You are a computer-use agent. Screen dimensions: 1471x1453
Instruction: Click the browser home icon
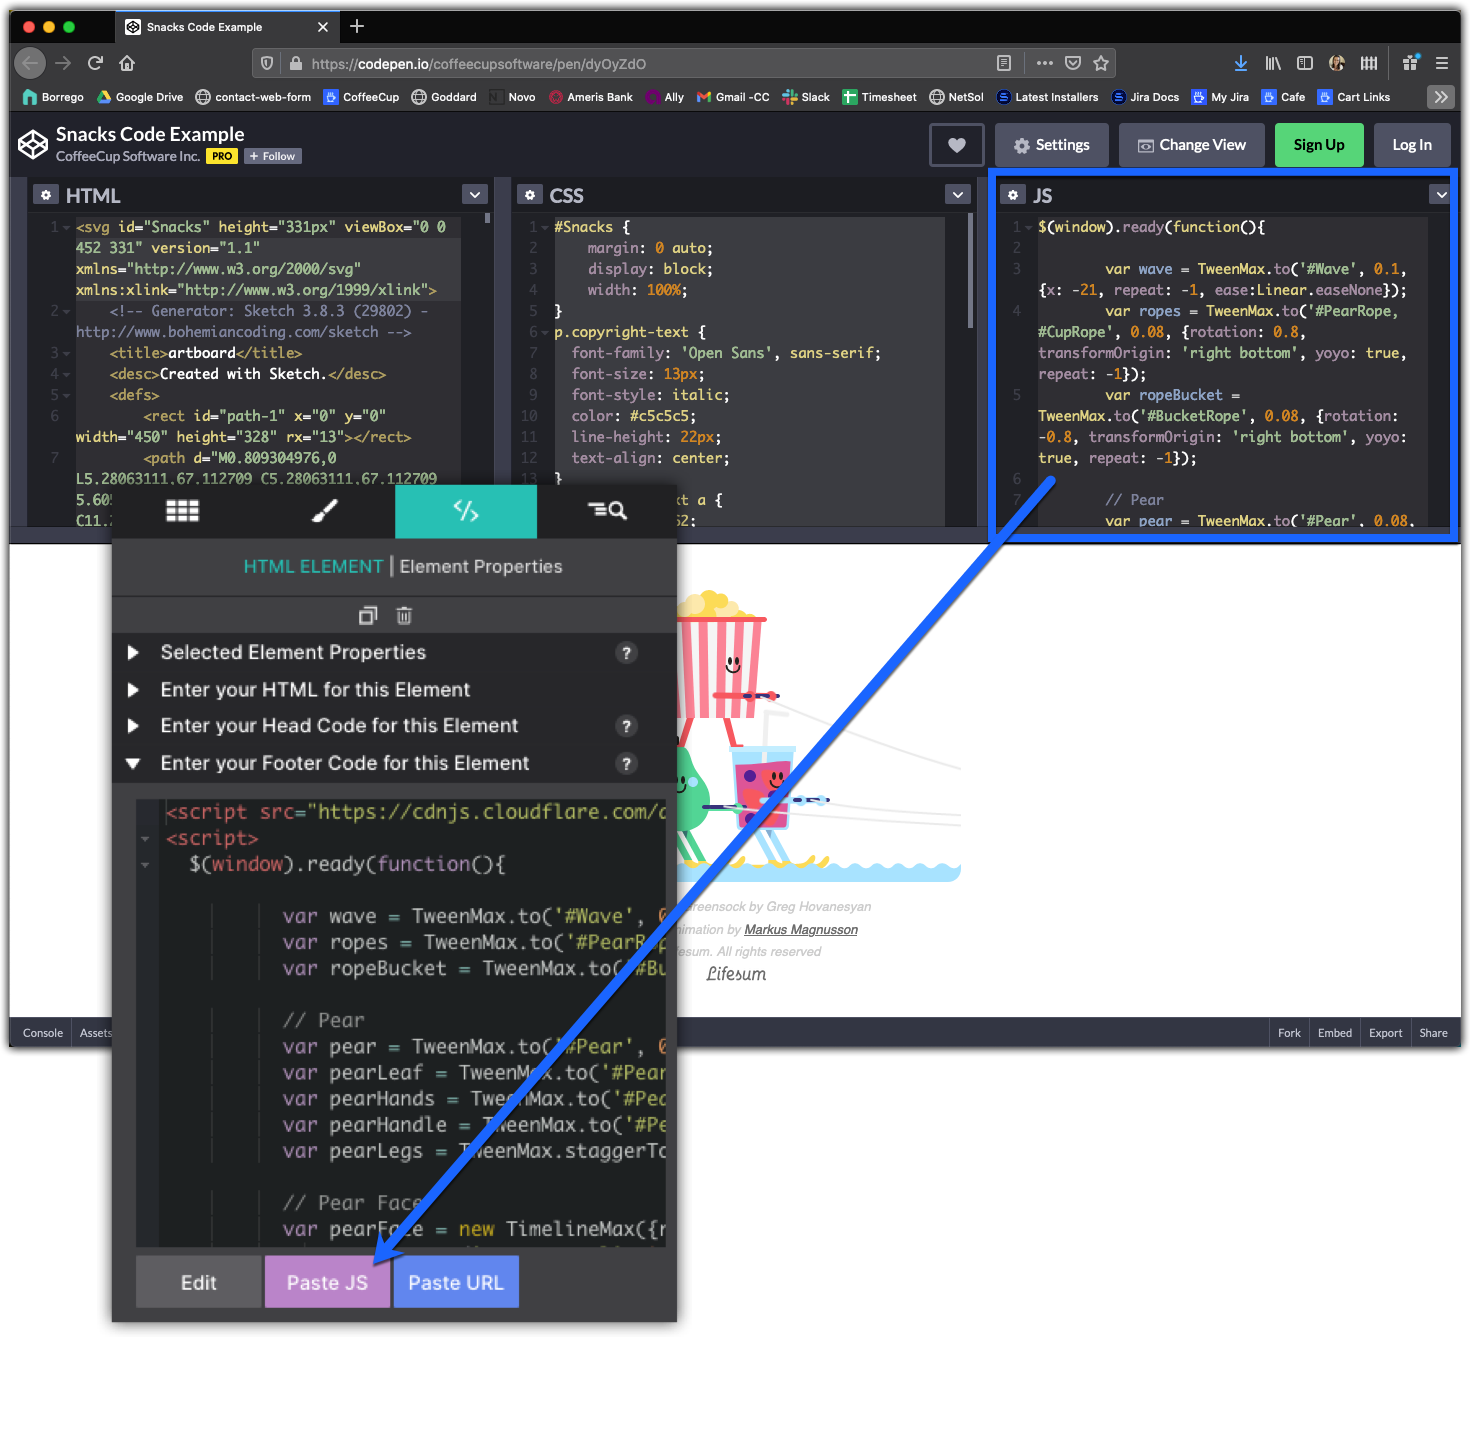tap(127, 63)
